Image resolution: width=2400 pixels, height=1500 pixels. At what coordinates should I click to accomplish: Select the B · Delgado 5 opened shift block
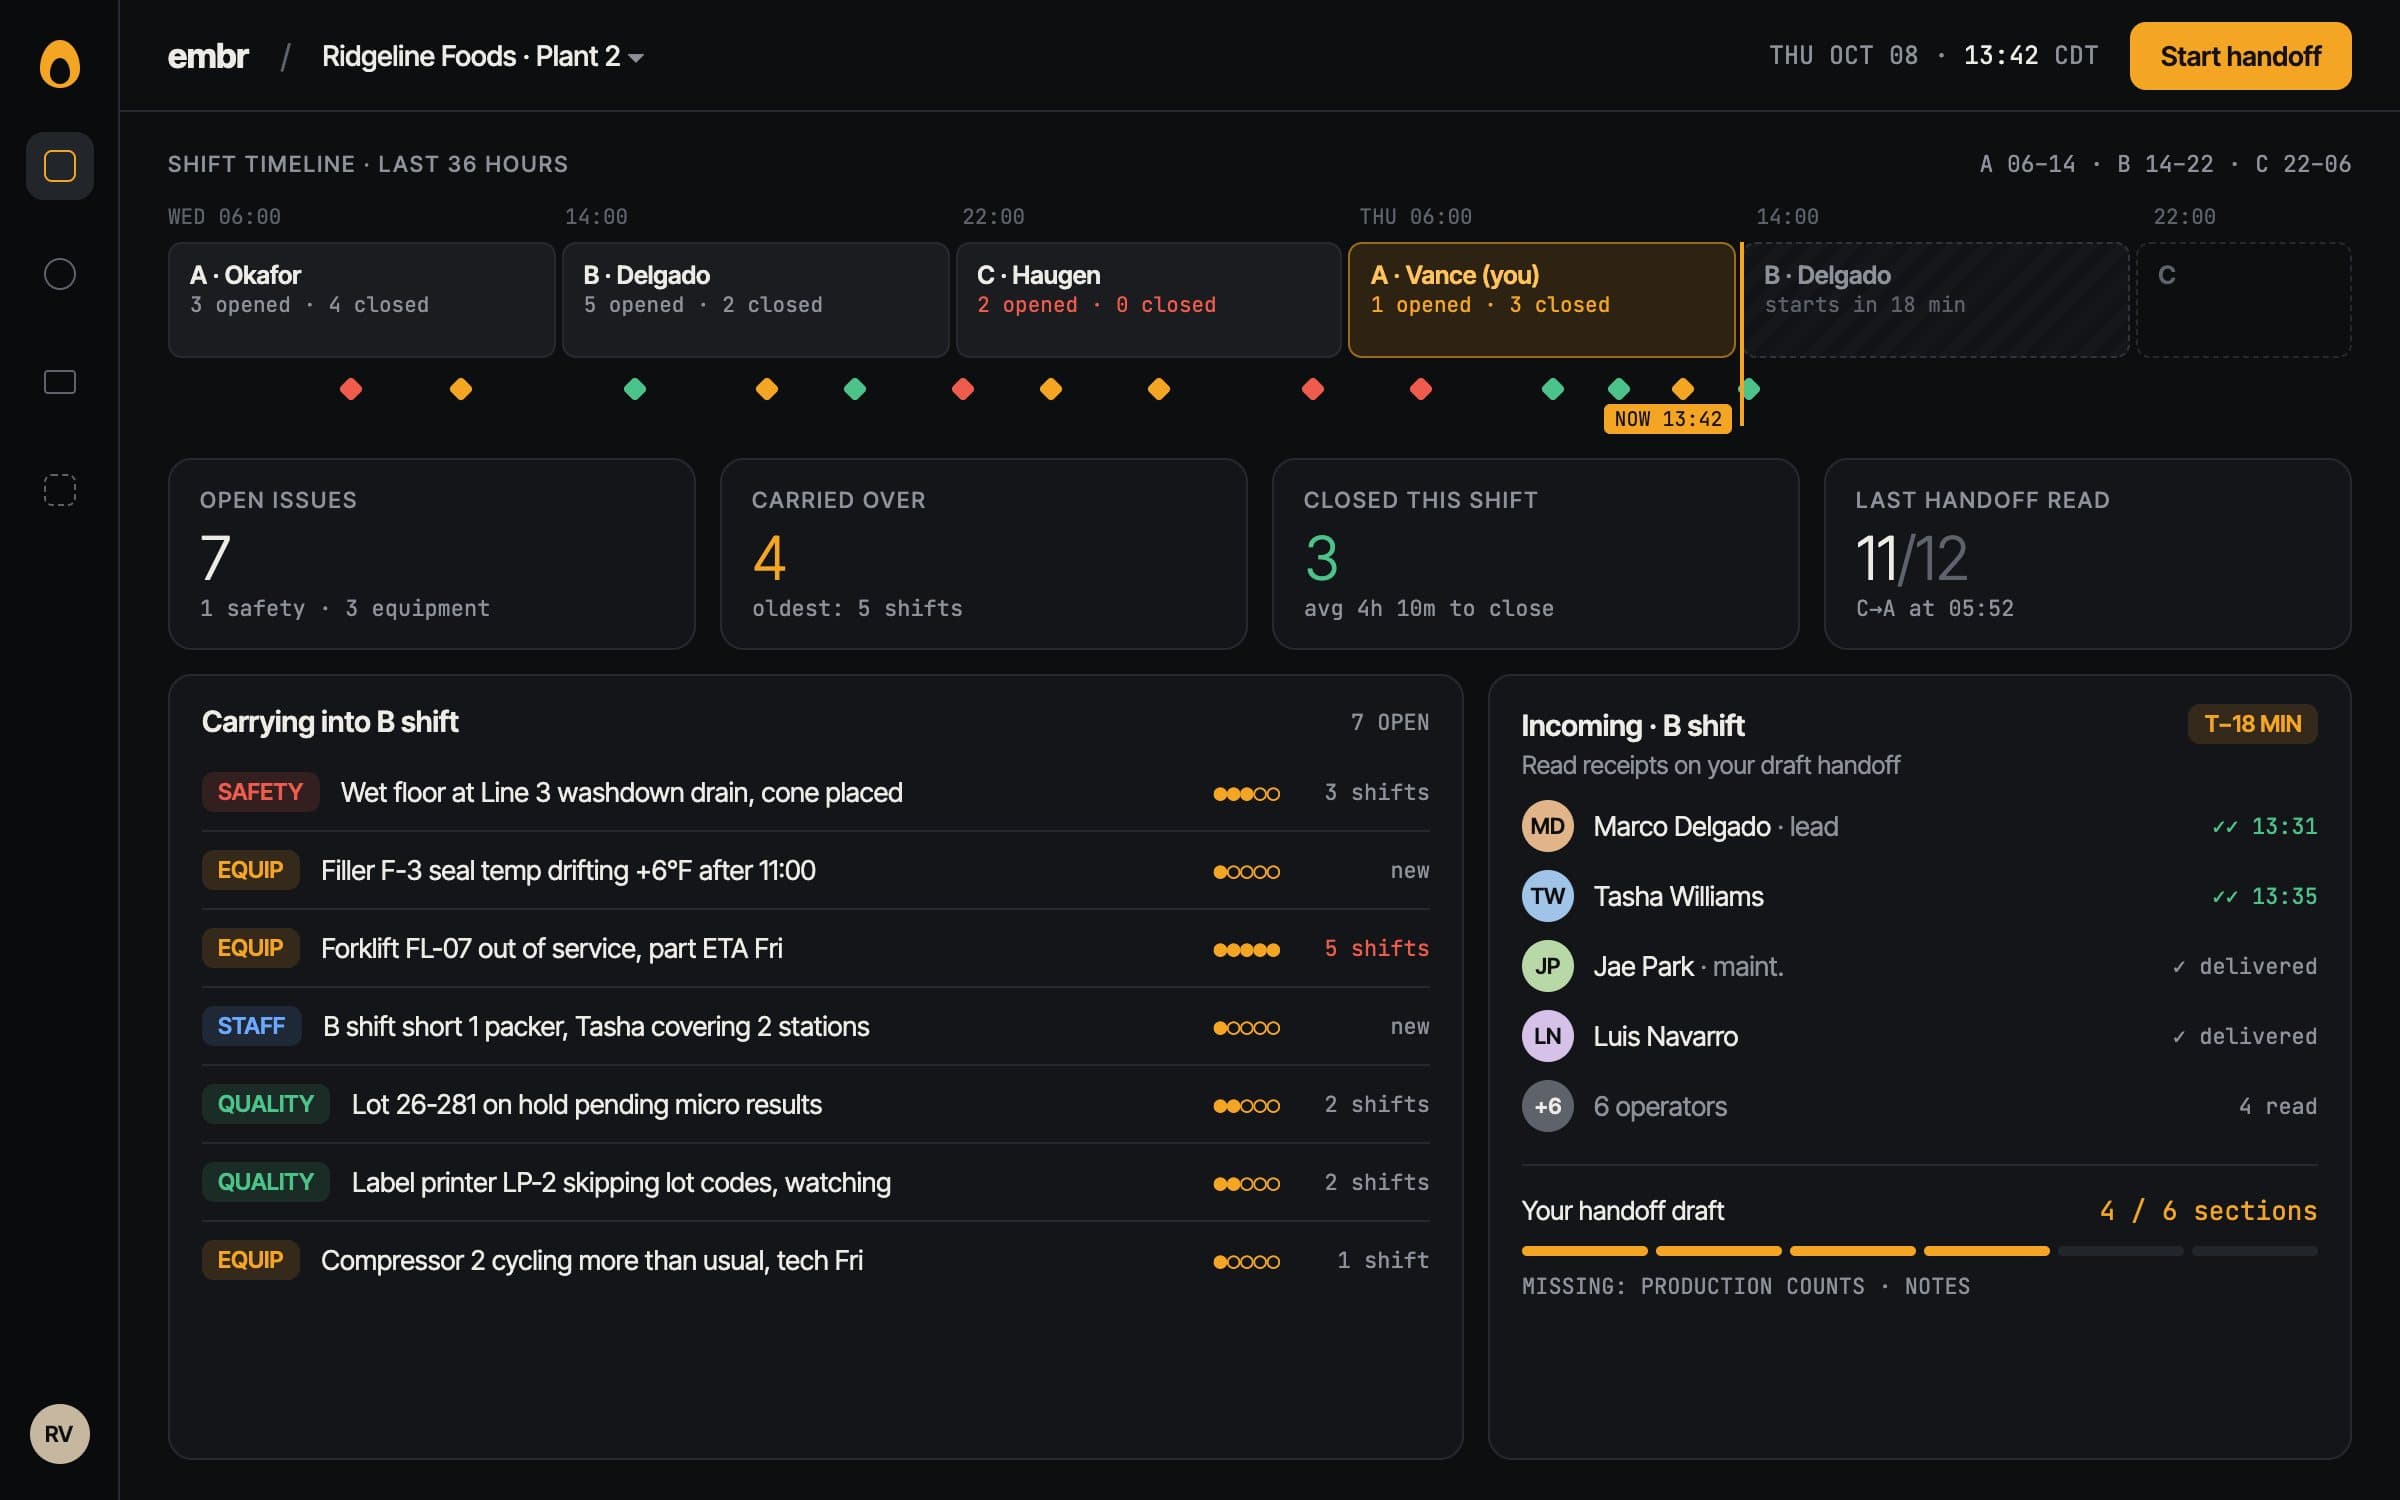755,300
